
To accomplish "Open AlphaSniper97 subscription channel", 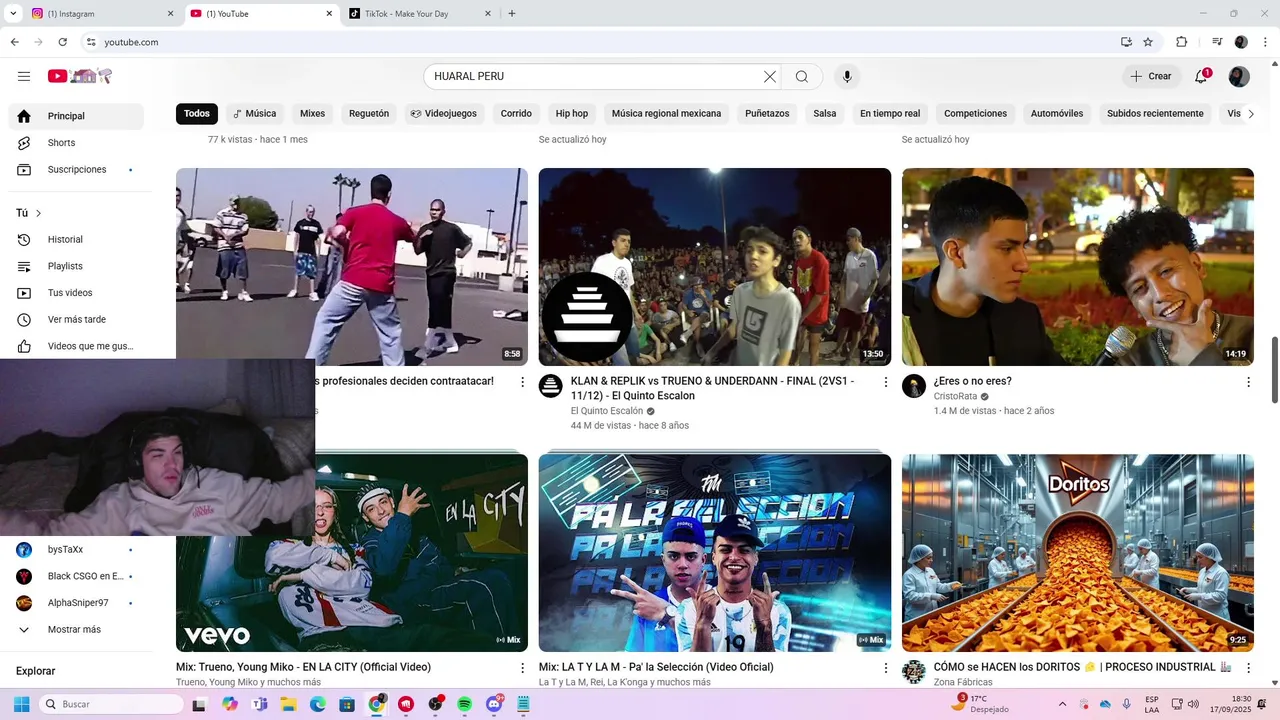I will [76, 603].
